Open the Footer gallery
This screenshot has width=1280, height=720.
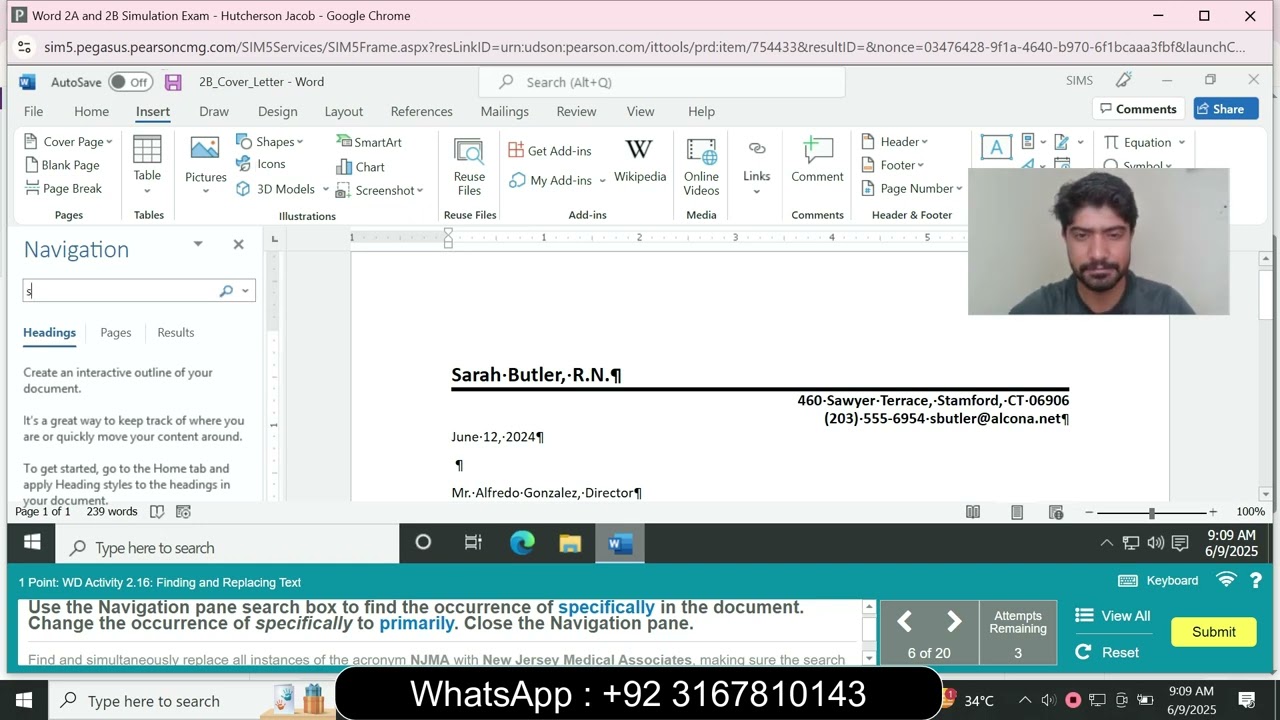click(892, 165)
